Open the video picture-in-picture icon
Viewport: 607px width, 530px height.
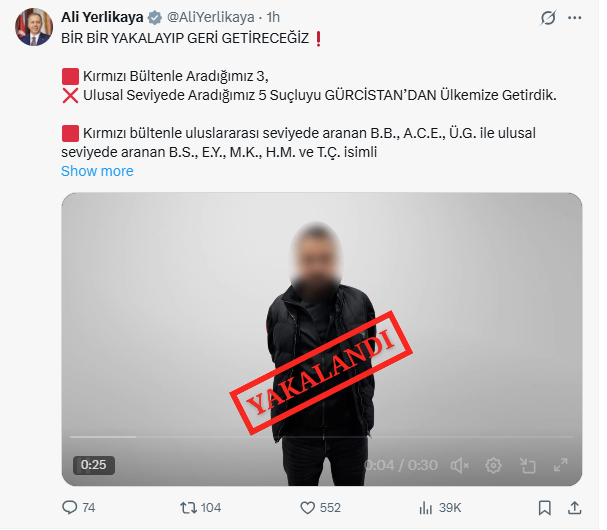point(527,465)
